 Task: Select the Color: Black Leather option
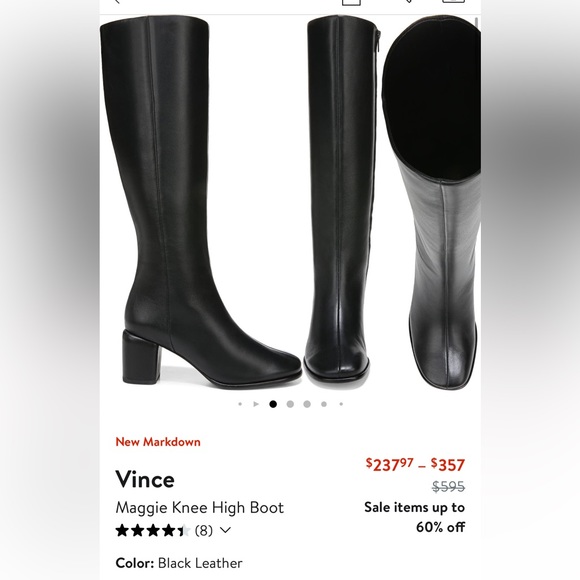pyautogui.click(x=179, y=563)
